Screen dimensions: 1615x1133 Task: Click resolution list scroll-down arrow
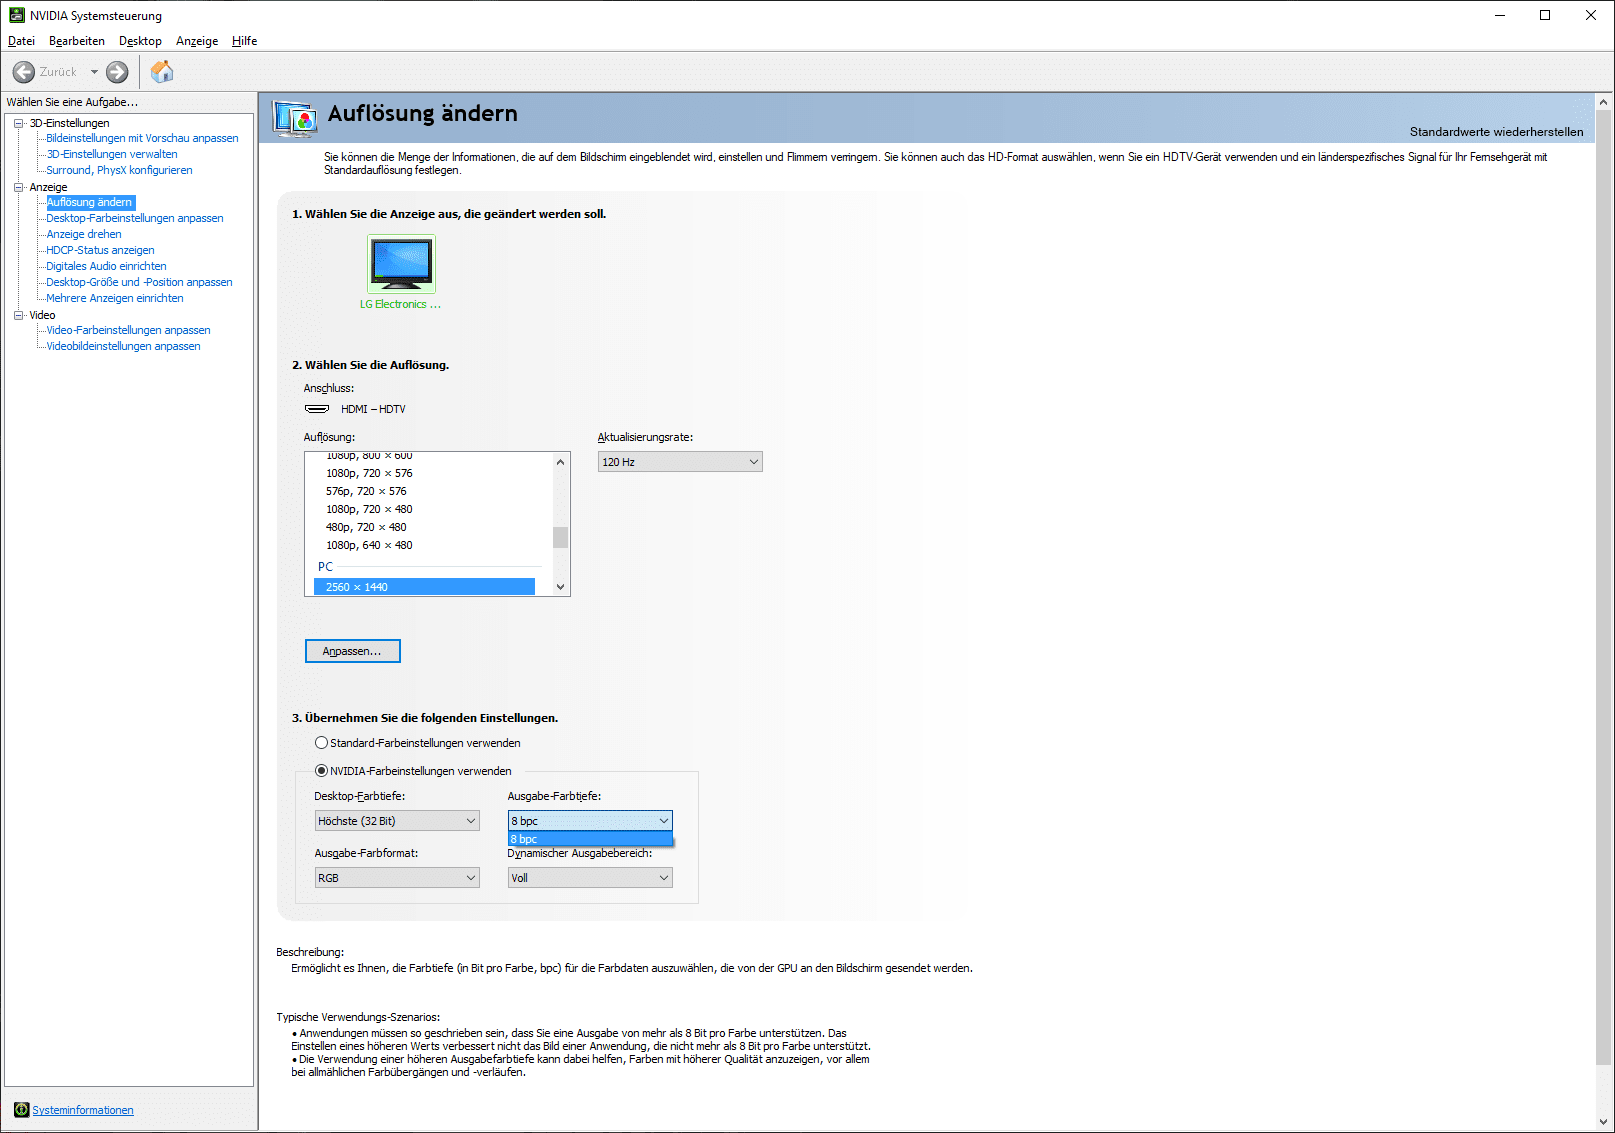point(560,587)
